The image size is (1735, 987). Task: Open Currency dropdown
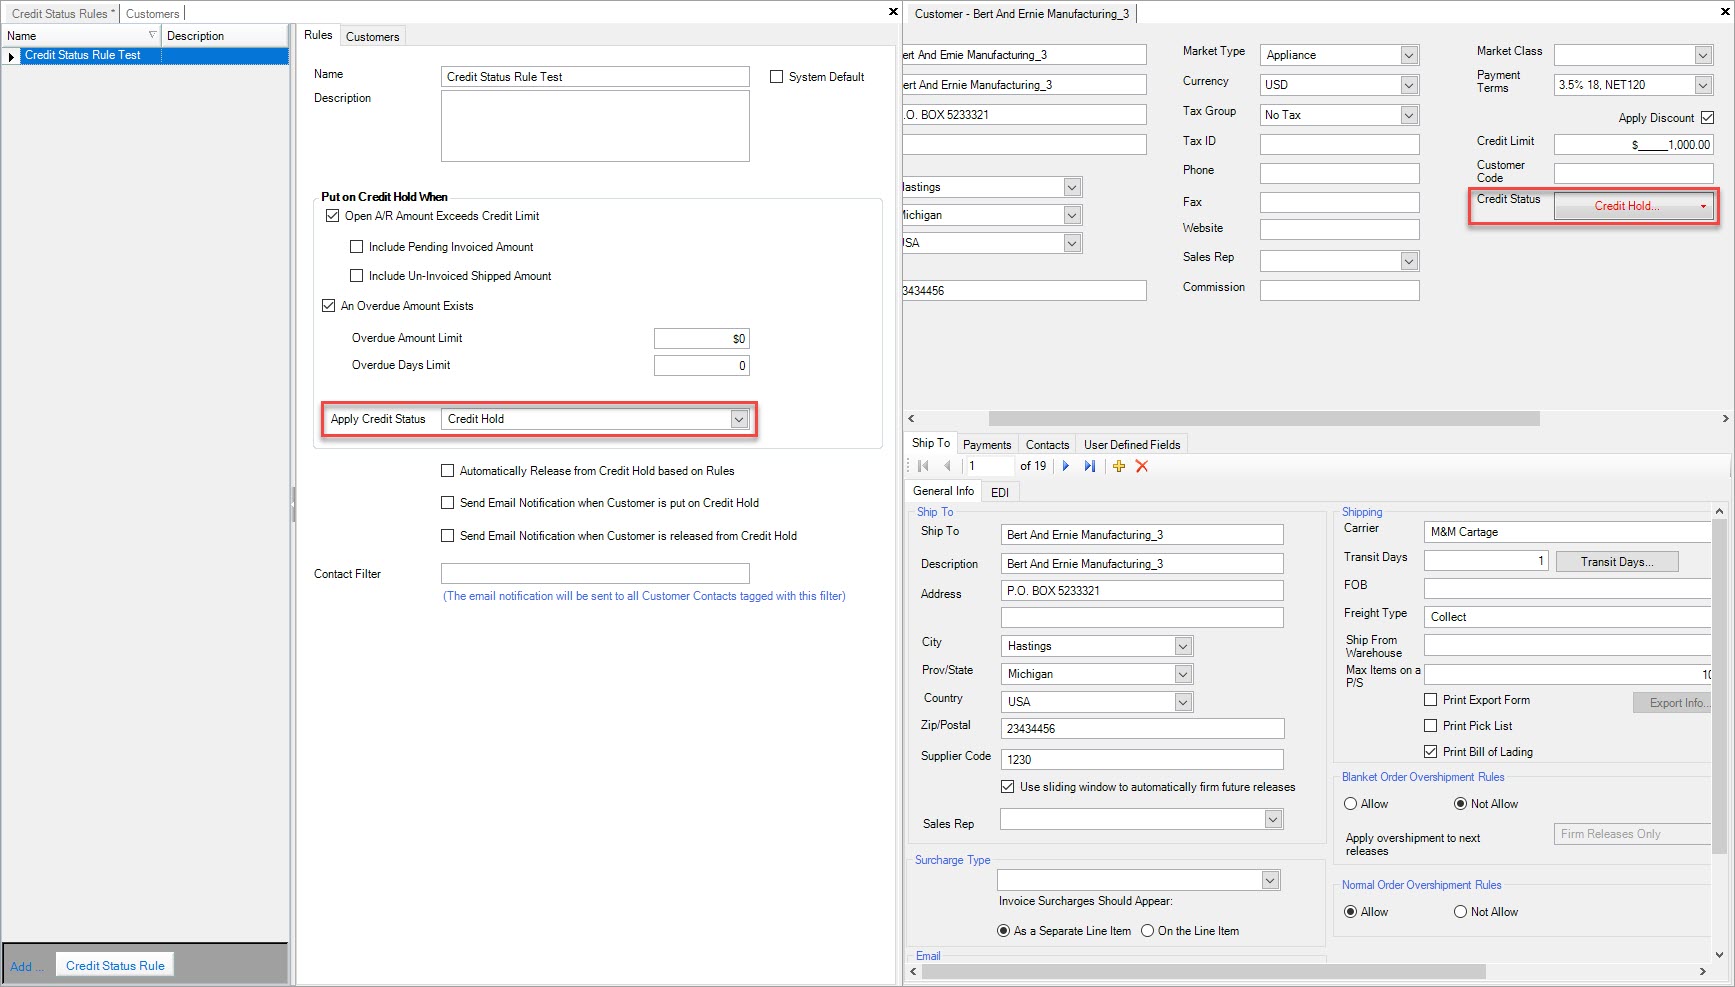click(1409, 85)
